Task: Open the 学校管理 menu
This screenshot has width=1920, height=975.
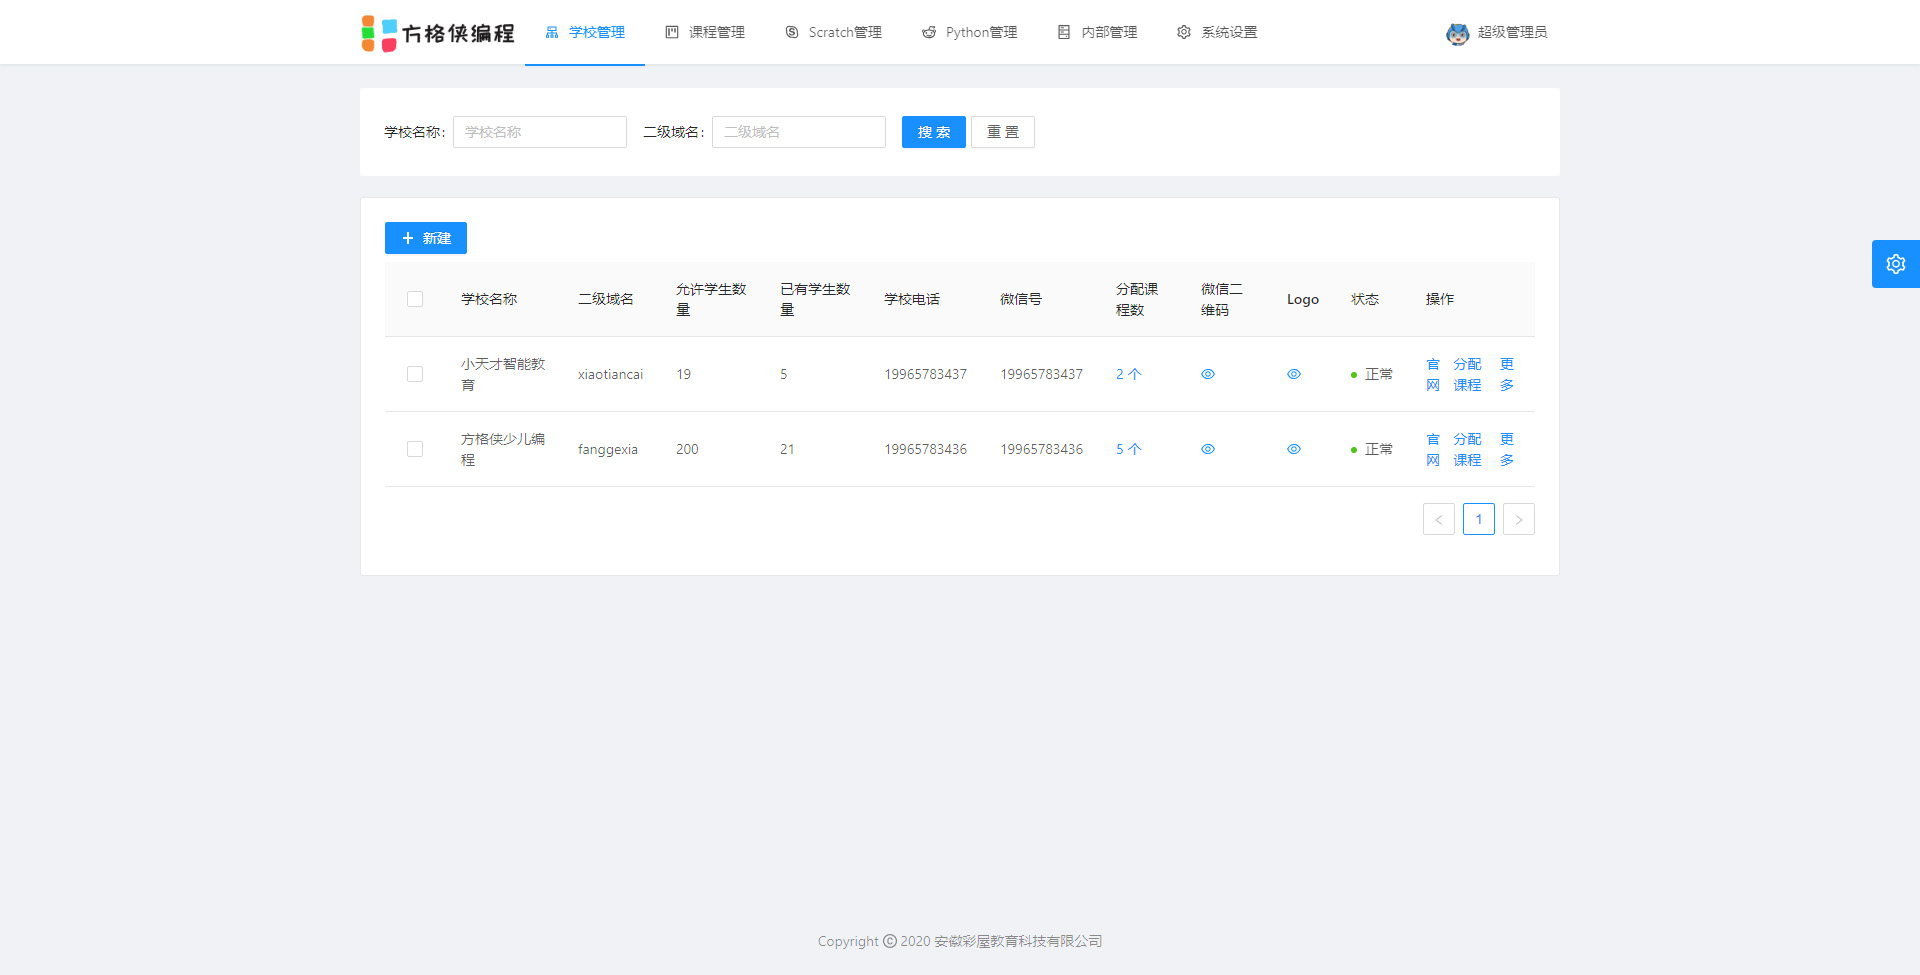Action: pos(585,33)
